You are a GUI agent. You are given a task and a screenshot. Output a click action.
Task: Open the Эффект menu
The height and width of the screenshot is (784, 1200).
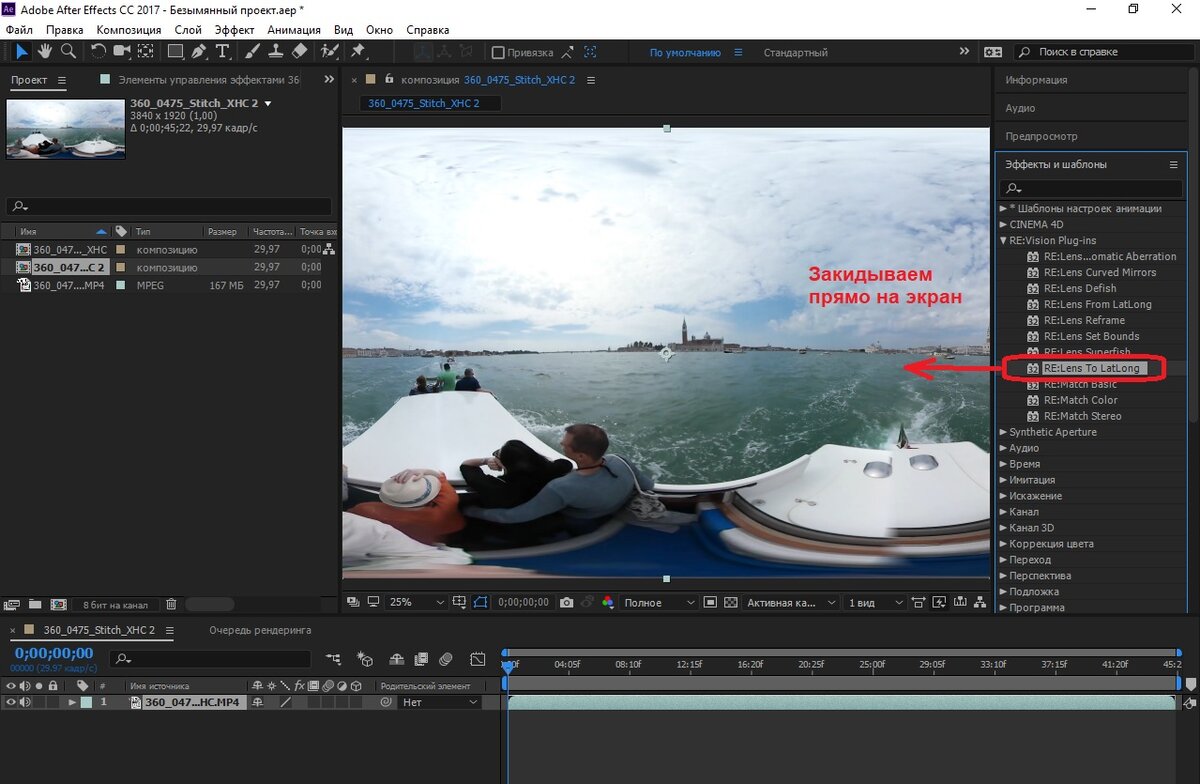235,30
